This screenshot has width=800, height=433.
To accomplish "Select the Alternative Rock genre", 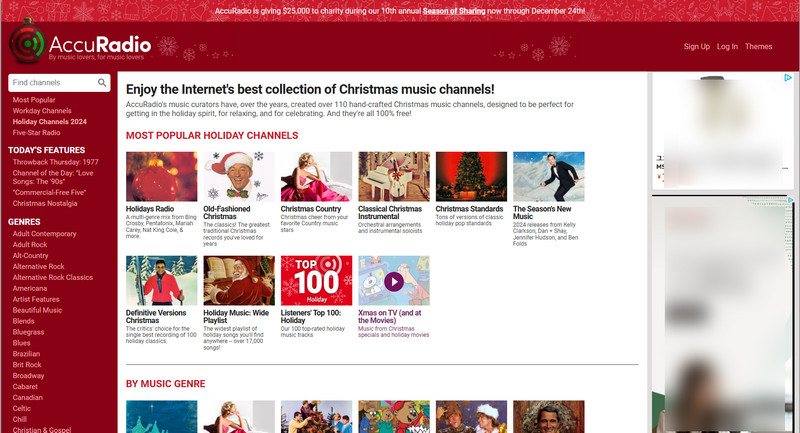I will point(38,266).
